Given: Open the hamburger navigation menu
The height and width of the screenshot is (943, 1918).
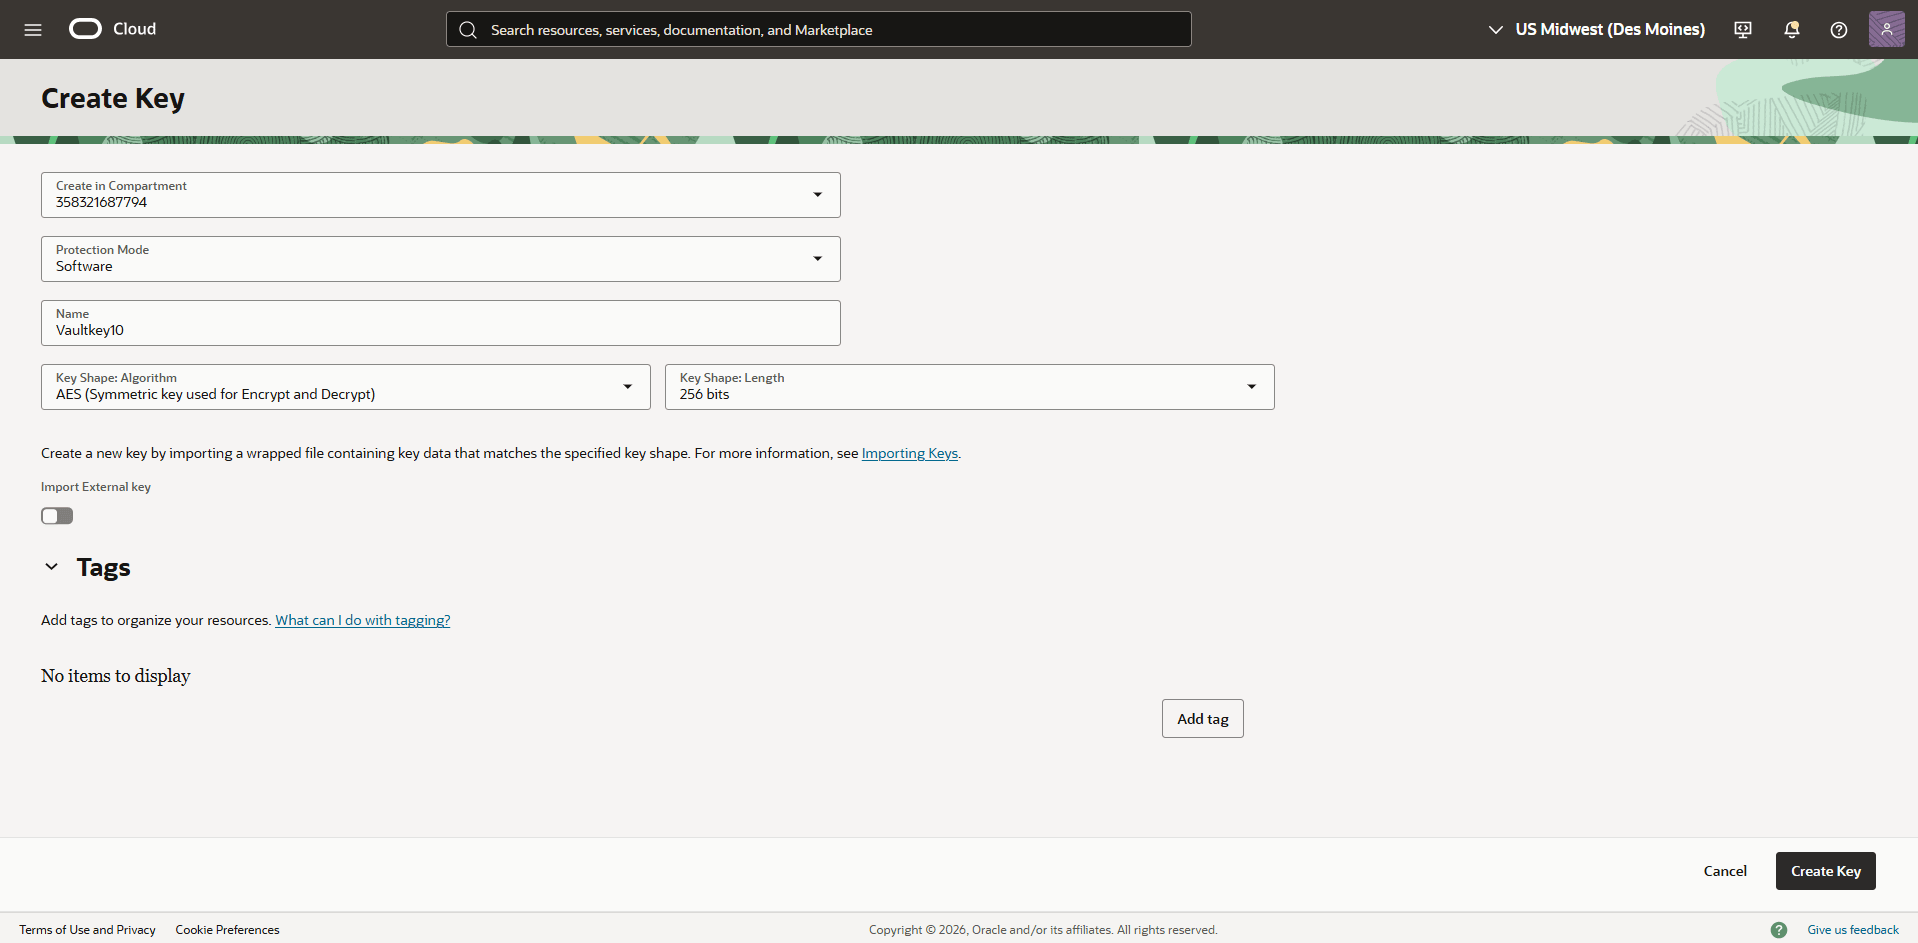Looking at the screenshot, I should (33, 29).
